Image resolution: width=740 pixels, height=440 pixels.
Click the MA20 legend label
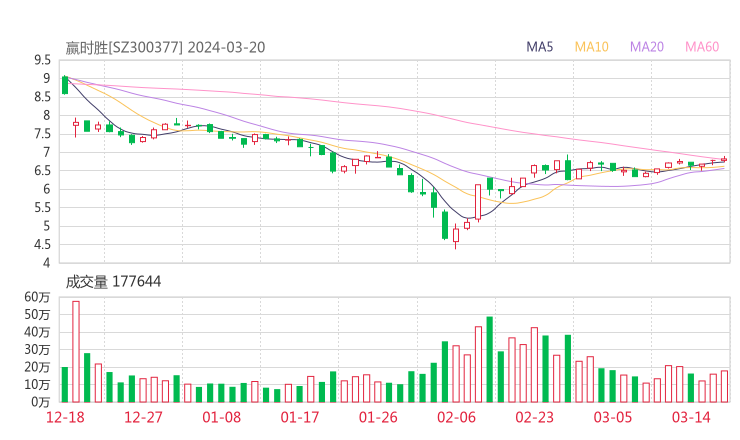pos(647,47)
